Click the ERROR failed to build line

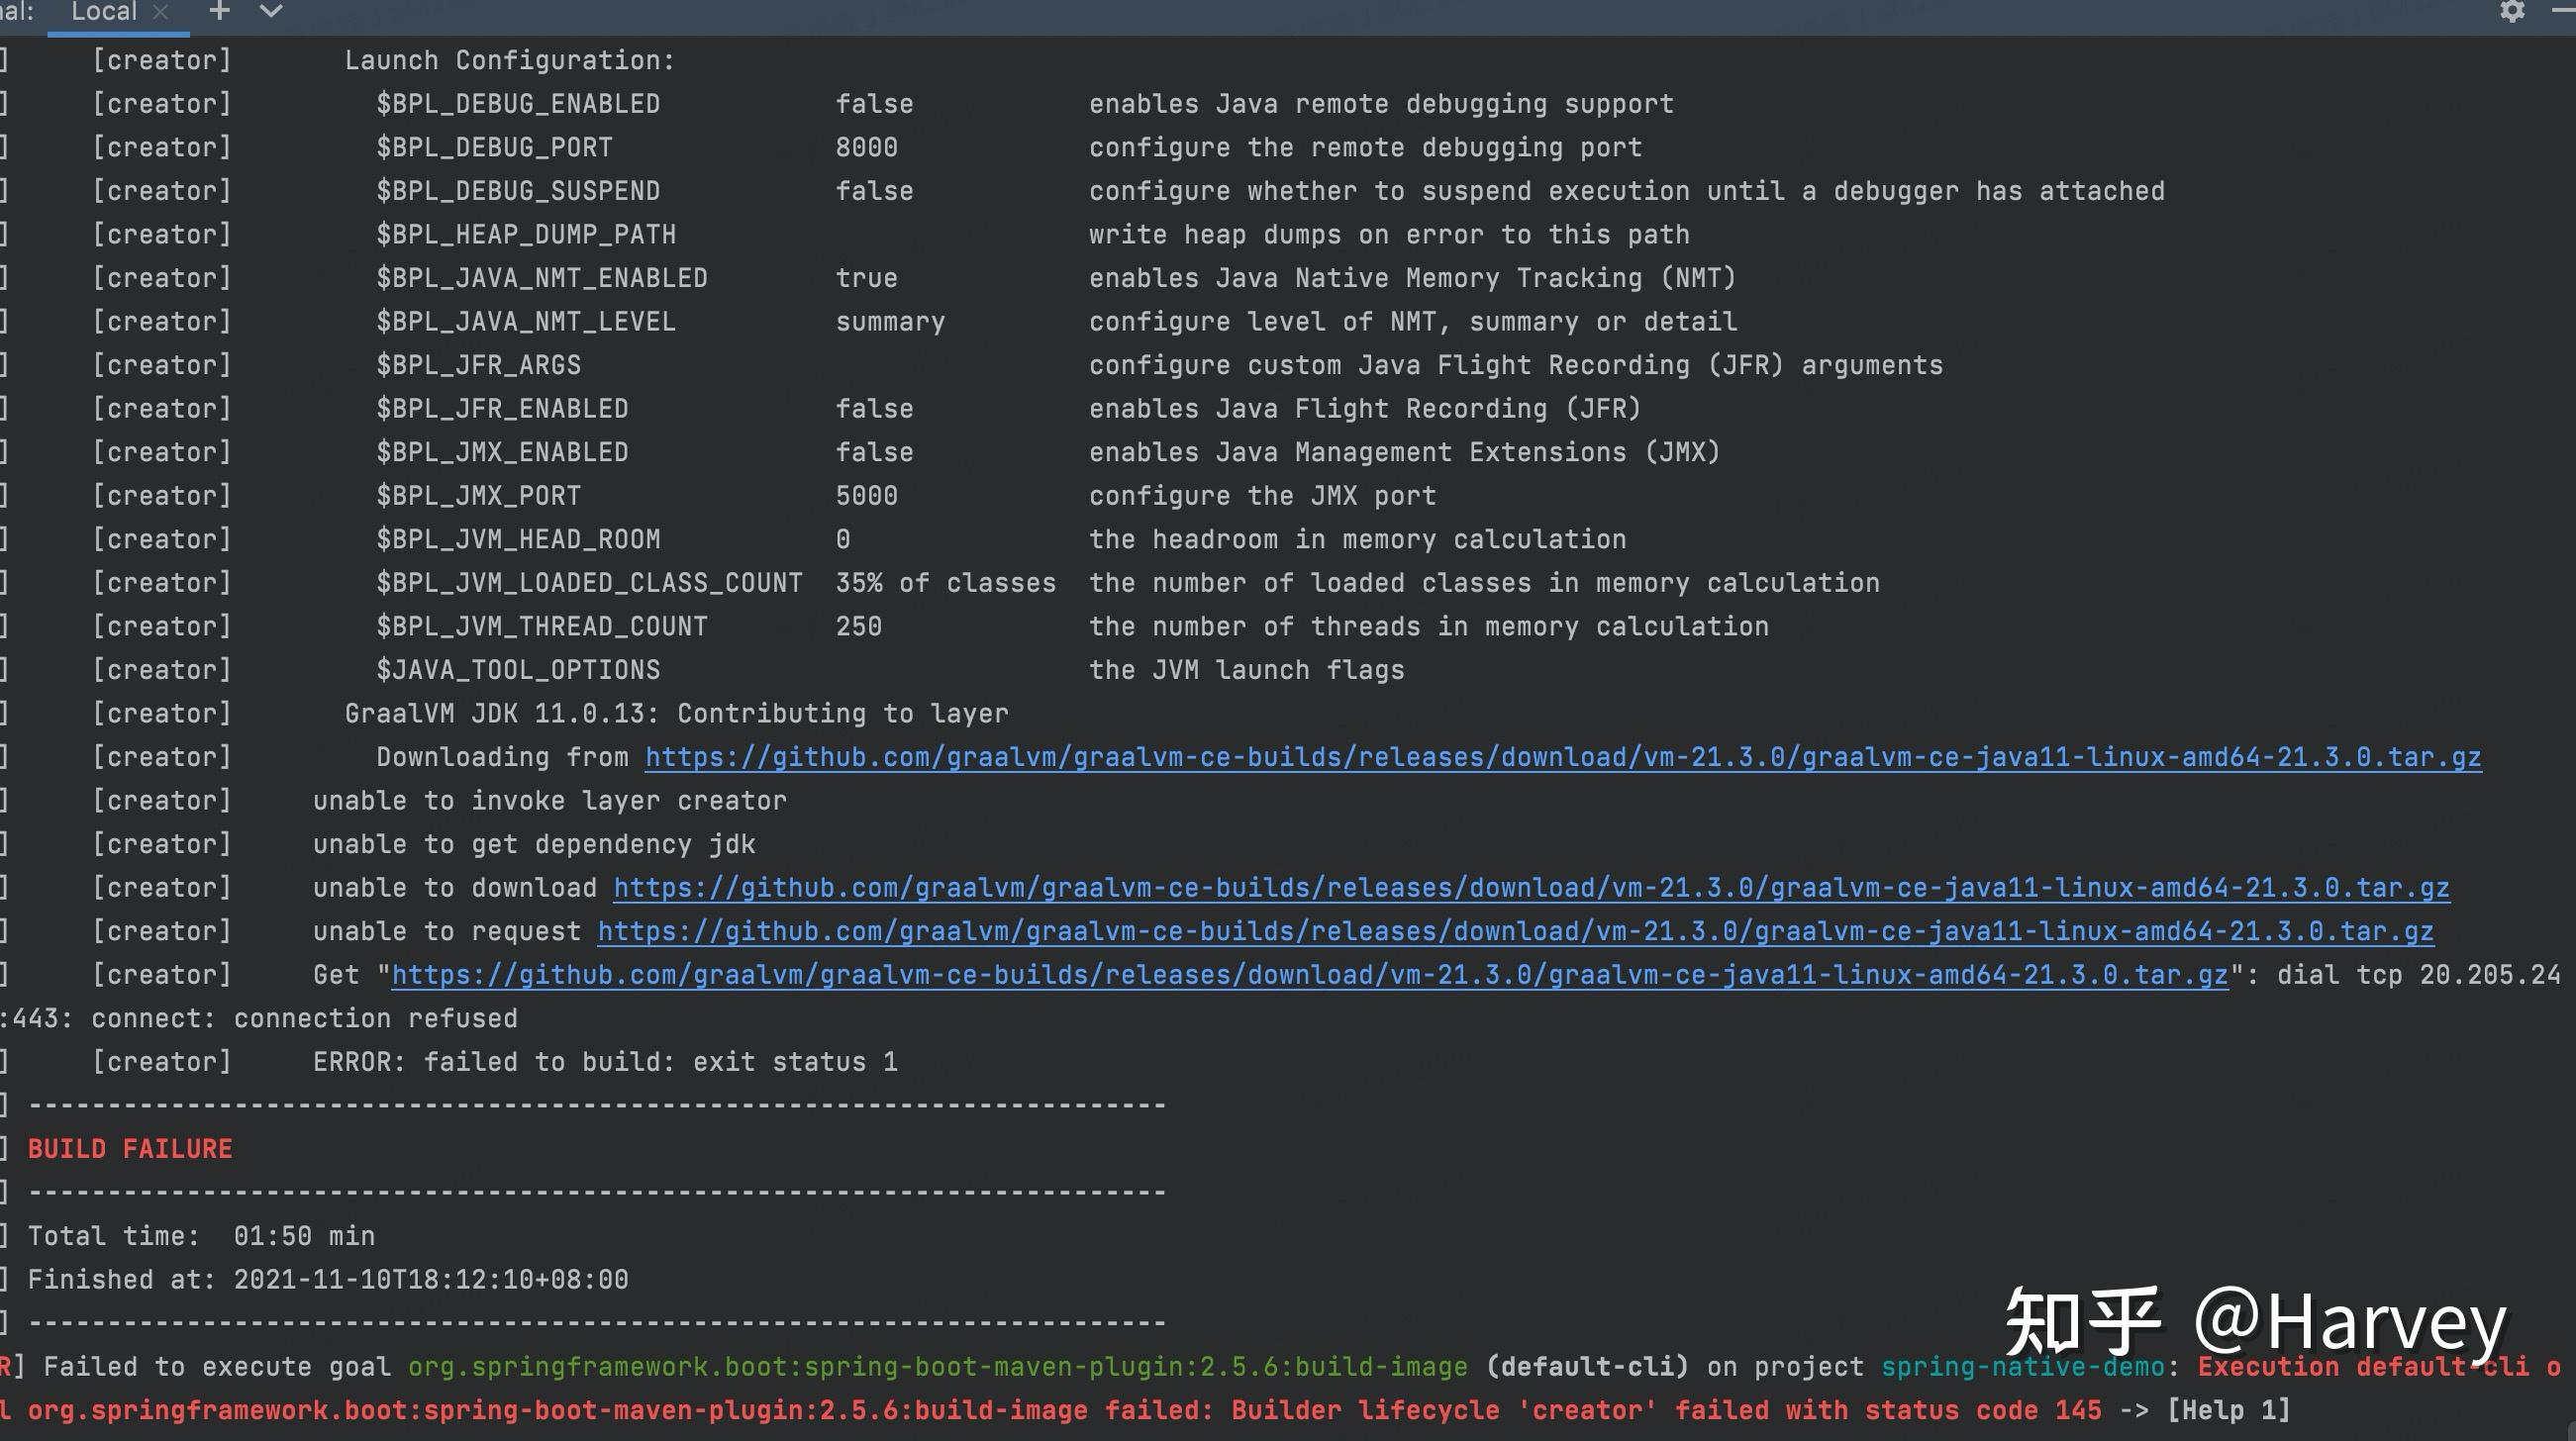605,1062
